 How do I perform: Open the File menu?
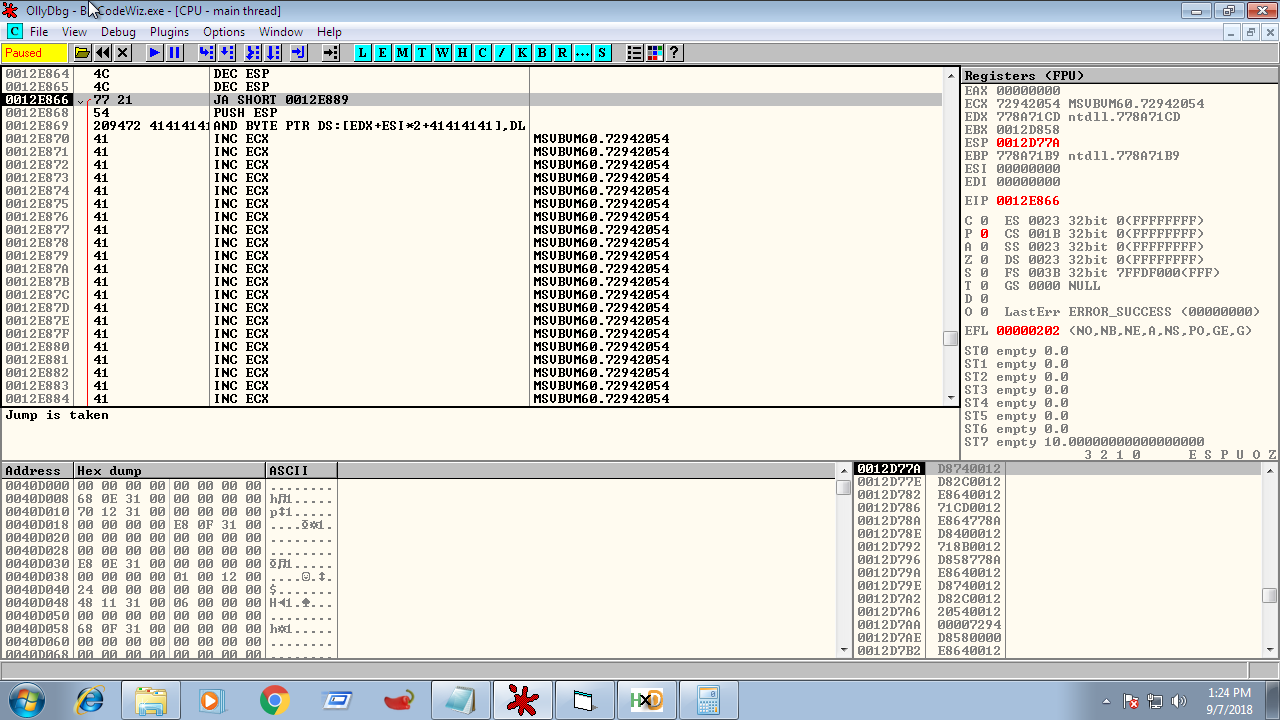[39, 32]
